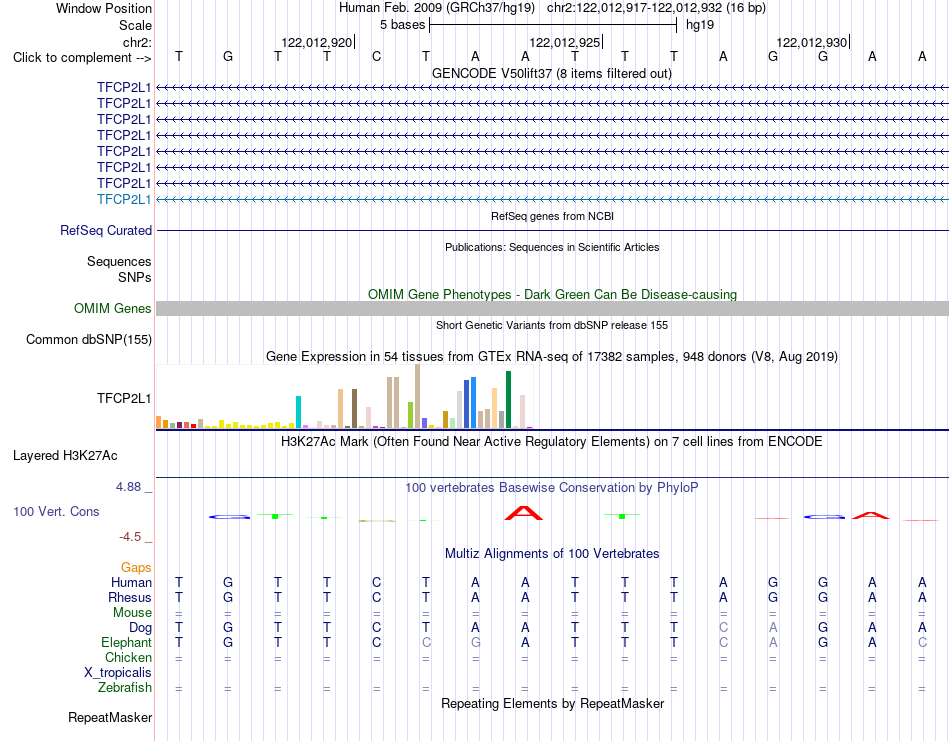950x741 pixels.
Task: Open 'Multiz Alignments of 100 Vertebrates' title
Action: tap(552, 553)
